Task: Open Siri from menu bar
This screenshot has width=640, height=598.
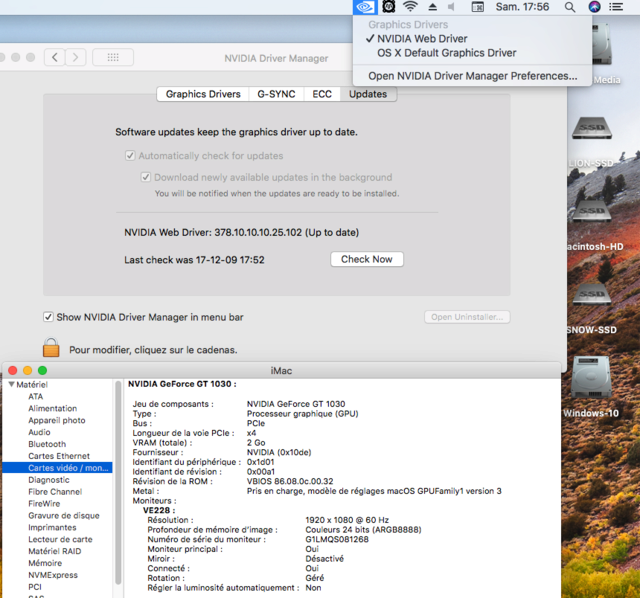Action: pos(594,7)
